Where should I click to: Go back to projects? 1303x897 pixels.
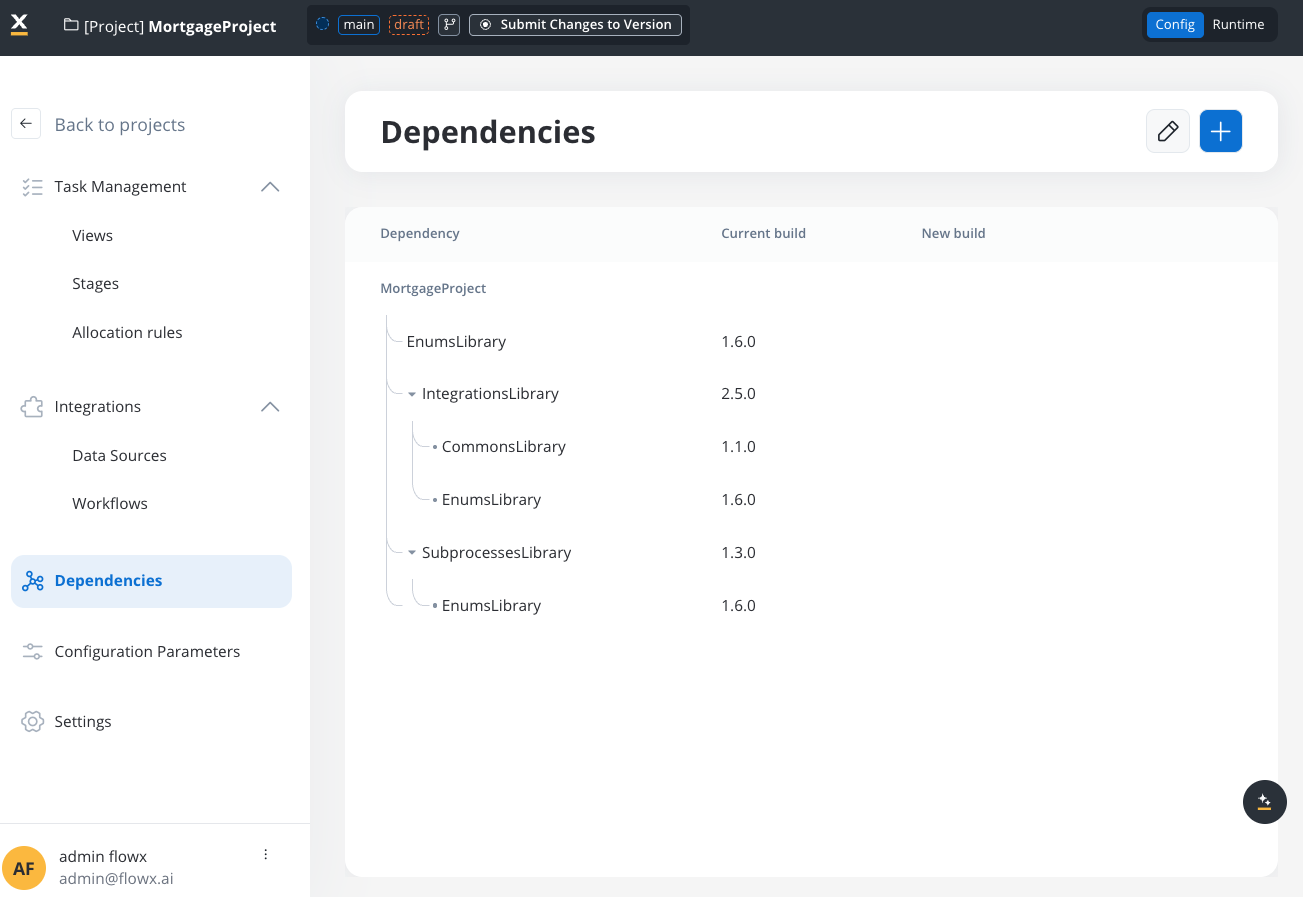(x=120, y=125)
